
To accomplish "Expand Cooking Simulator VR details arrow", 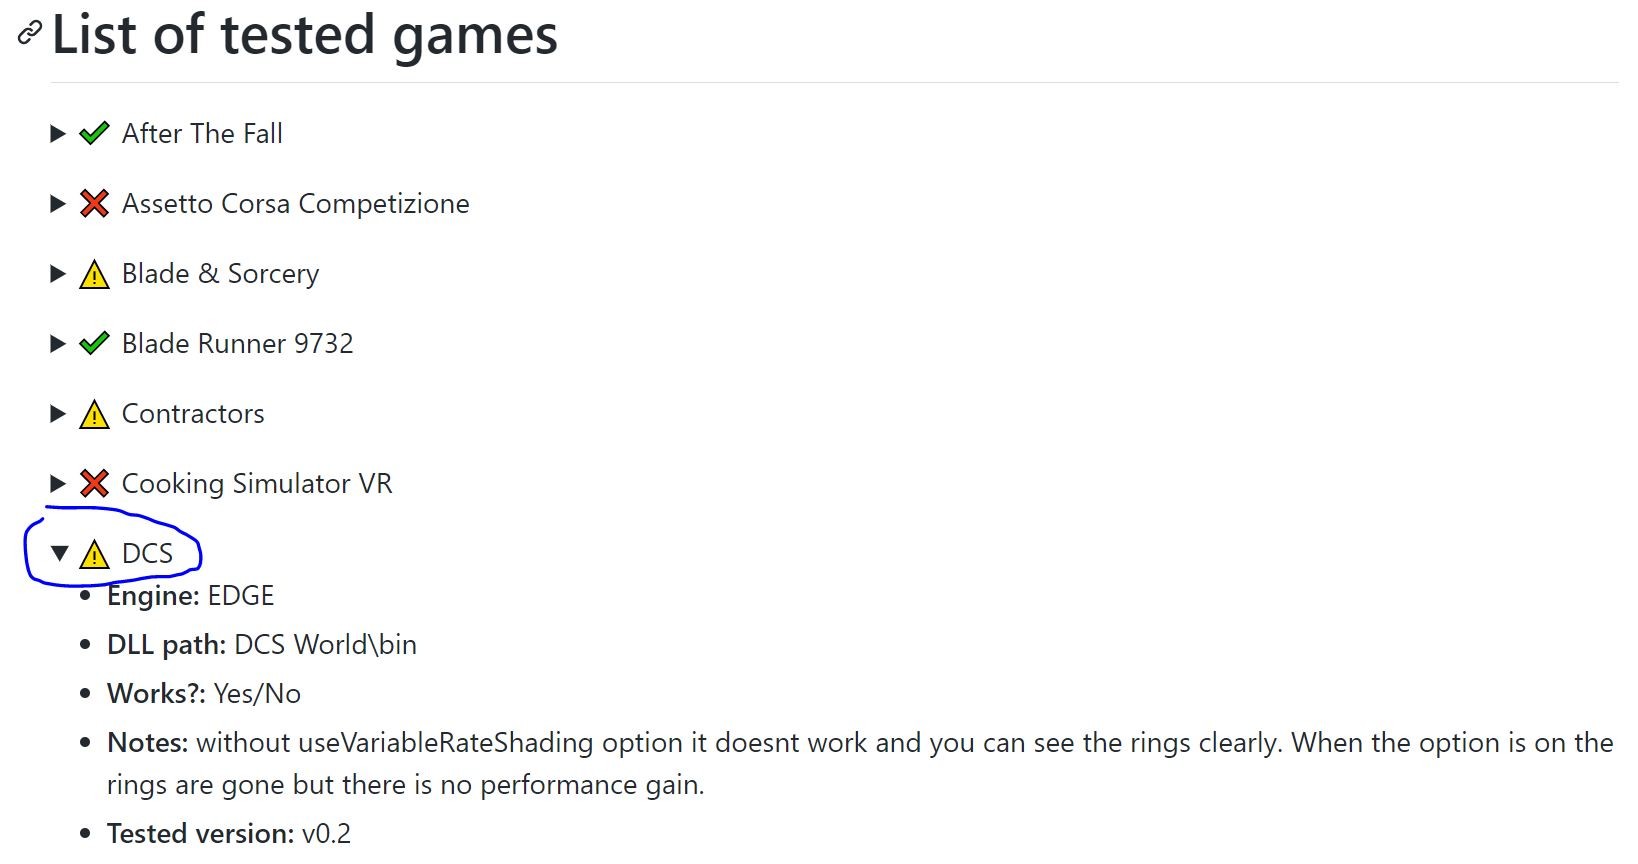I will (58, 484).
